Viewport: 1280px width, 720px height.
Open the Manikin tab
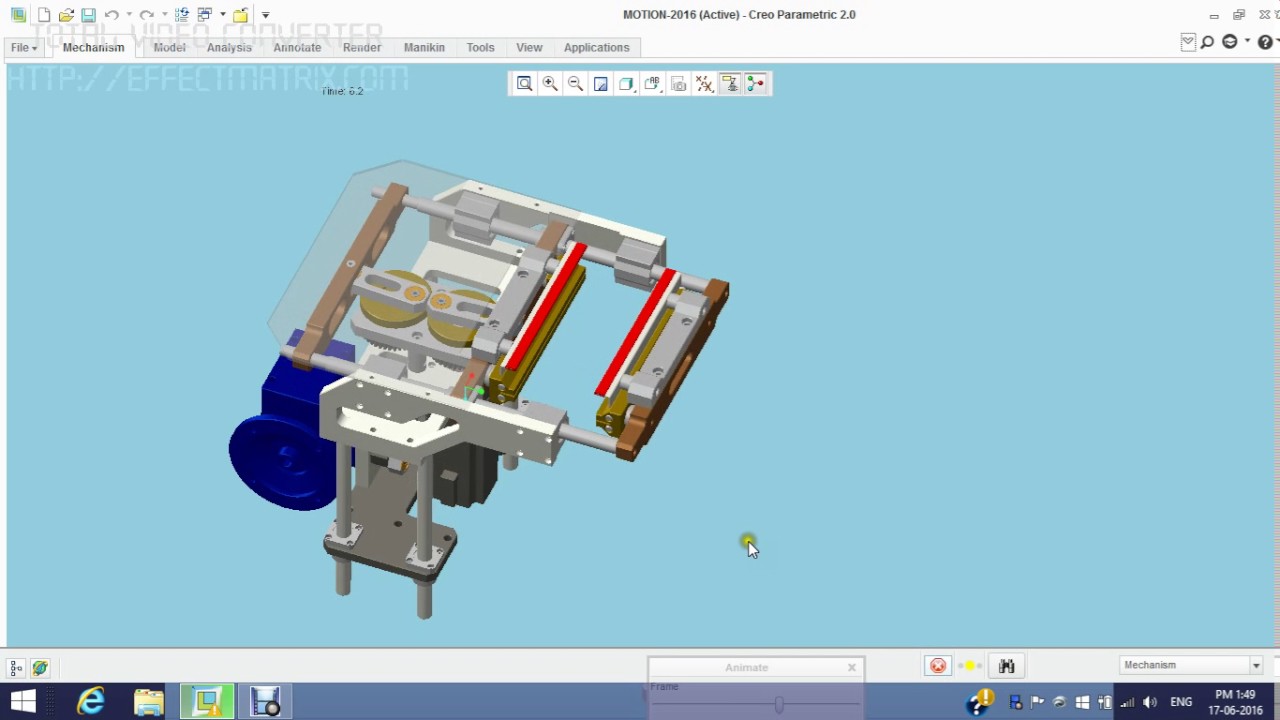424,47
